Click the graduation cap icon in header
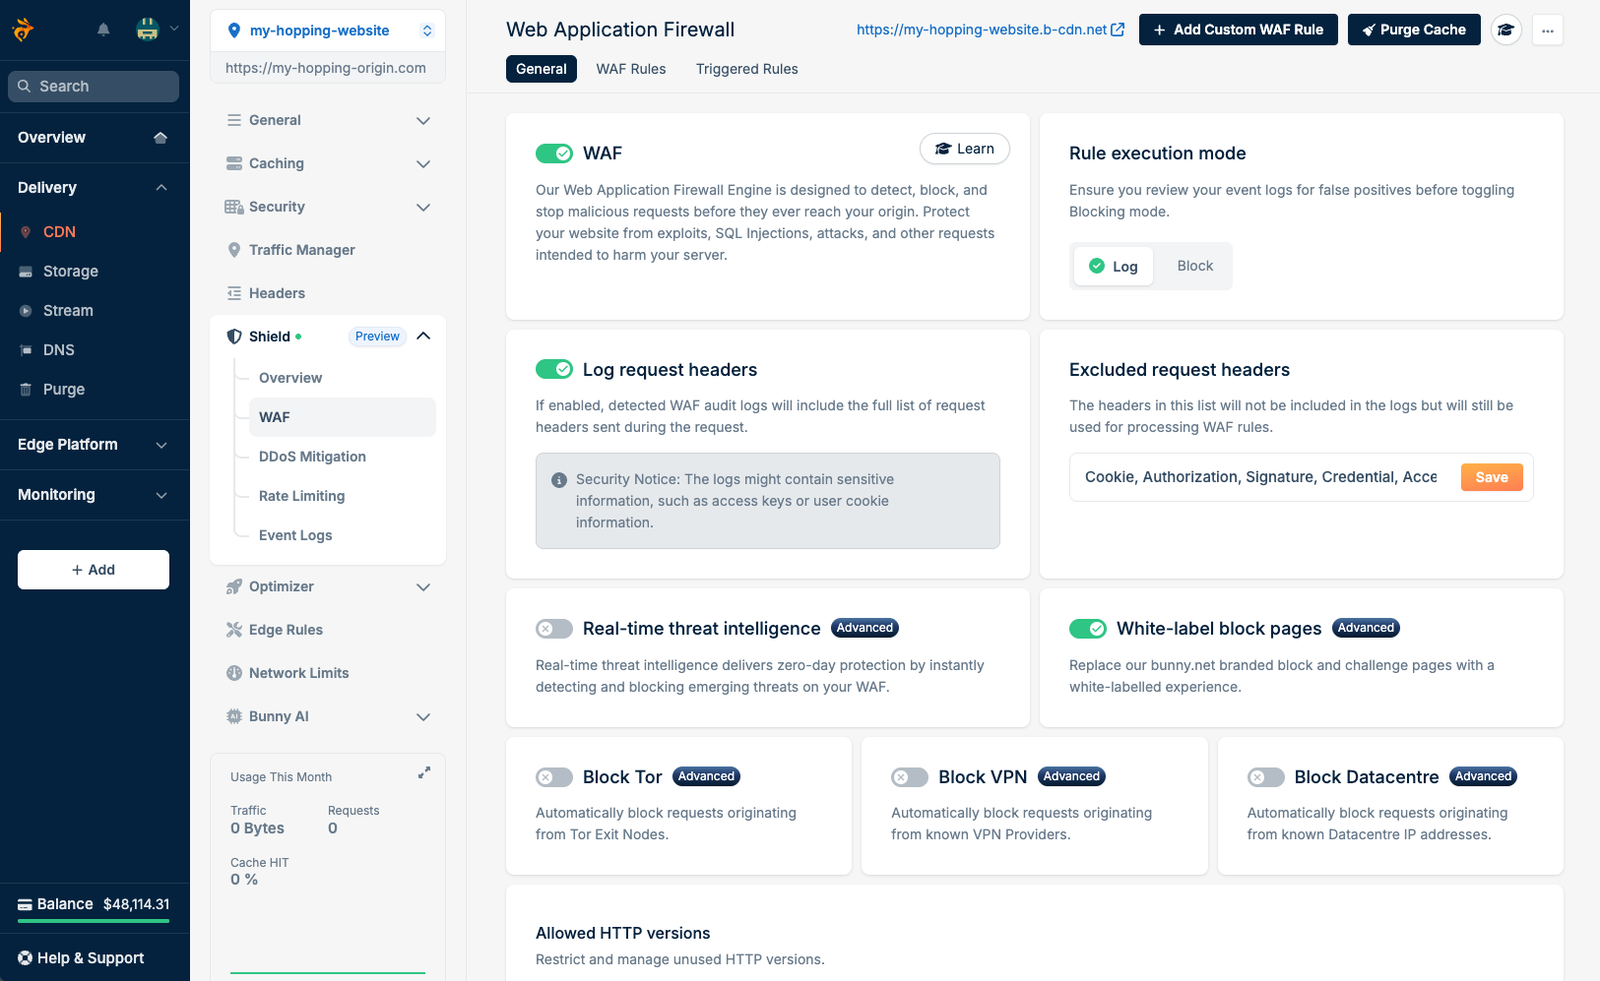Image resolution: width=1600 pixels, height=981 pixels. coord(1506,30)
